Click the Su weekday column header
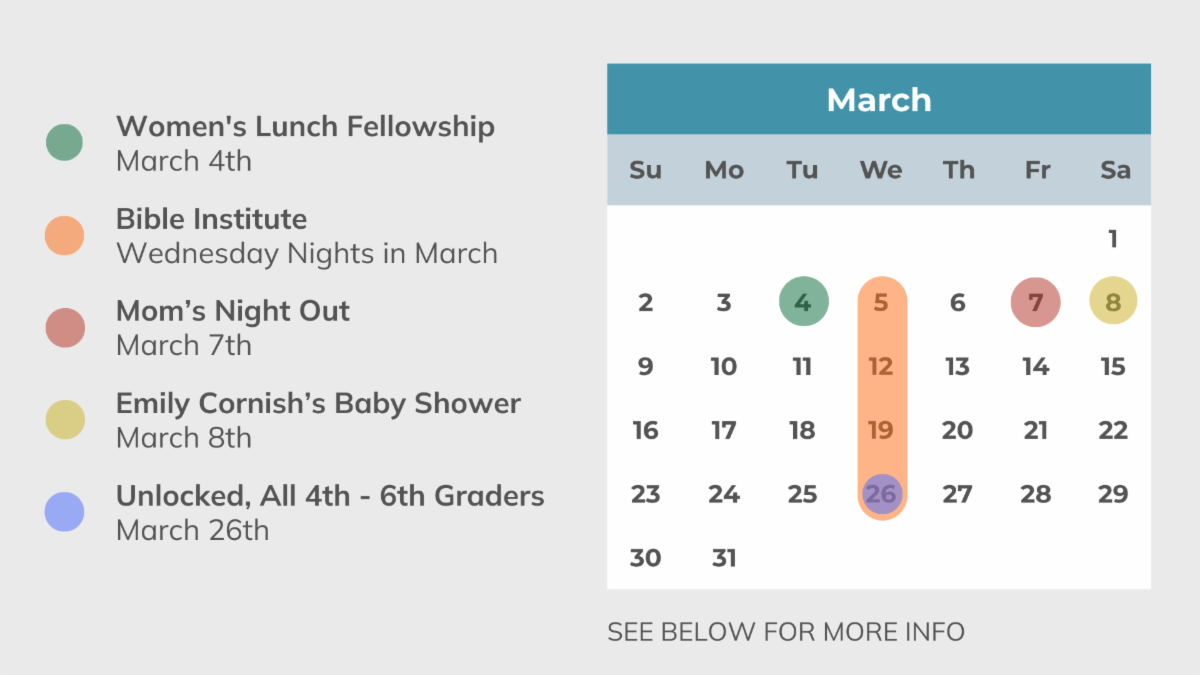1200x675 pixels. pyautogui.click(x=645, y=170)
